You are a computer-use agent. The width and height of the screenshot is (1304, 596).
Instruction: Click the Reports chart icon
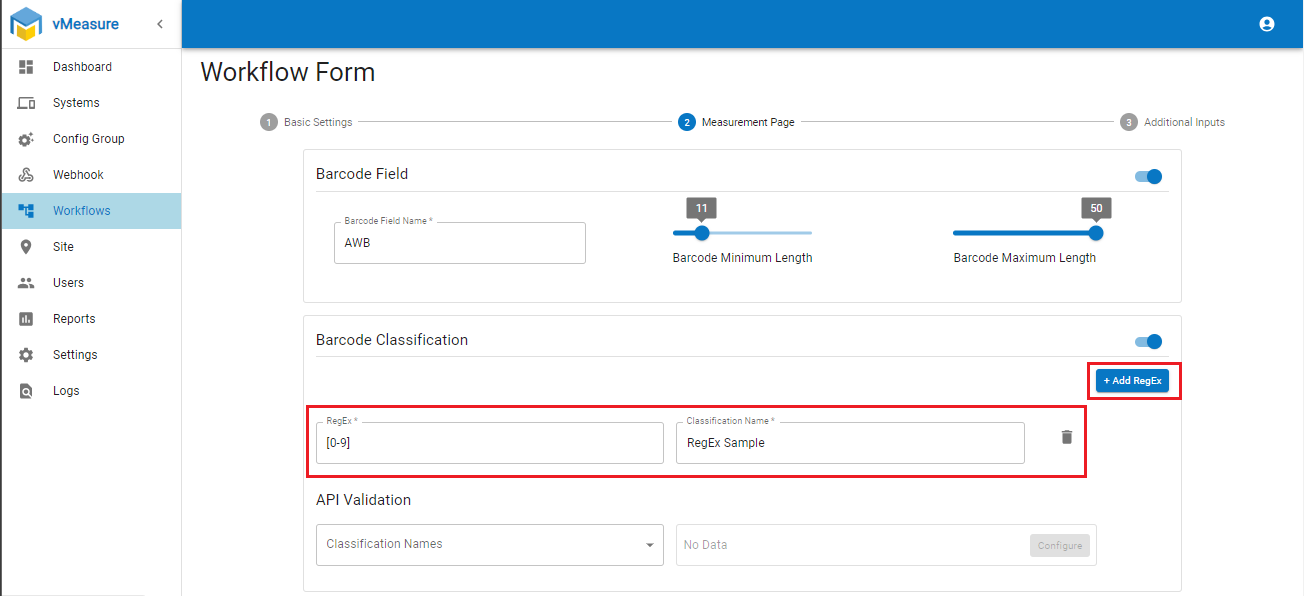point(27,319)
